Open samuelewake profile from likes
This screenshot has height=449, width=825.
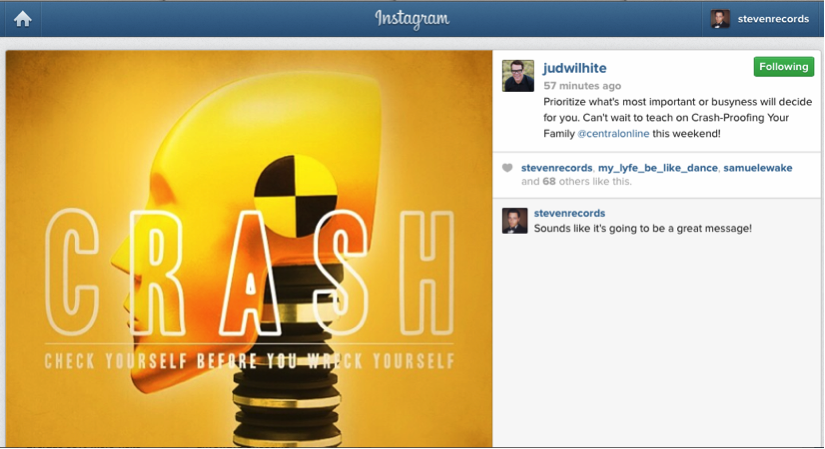coord(758,168)
